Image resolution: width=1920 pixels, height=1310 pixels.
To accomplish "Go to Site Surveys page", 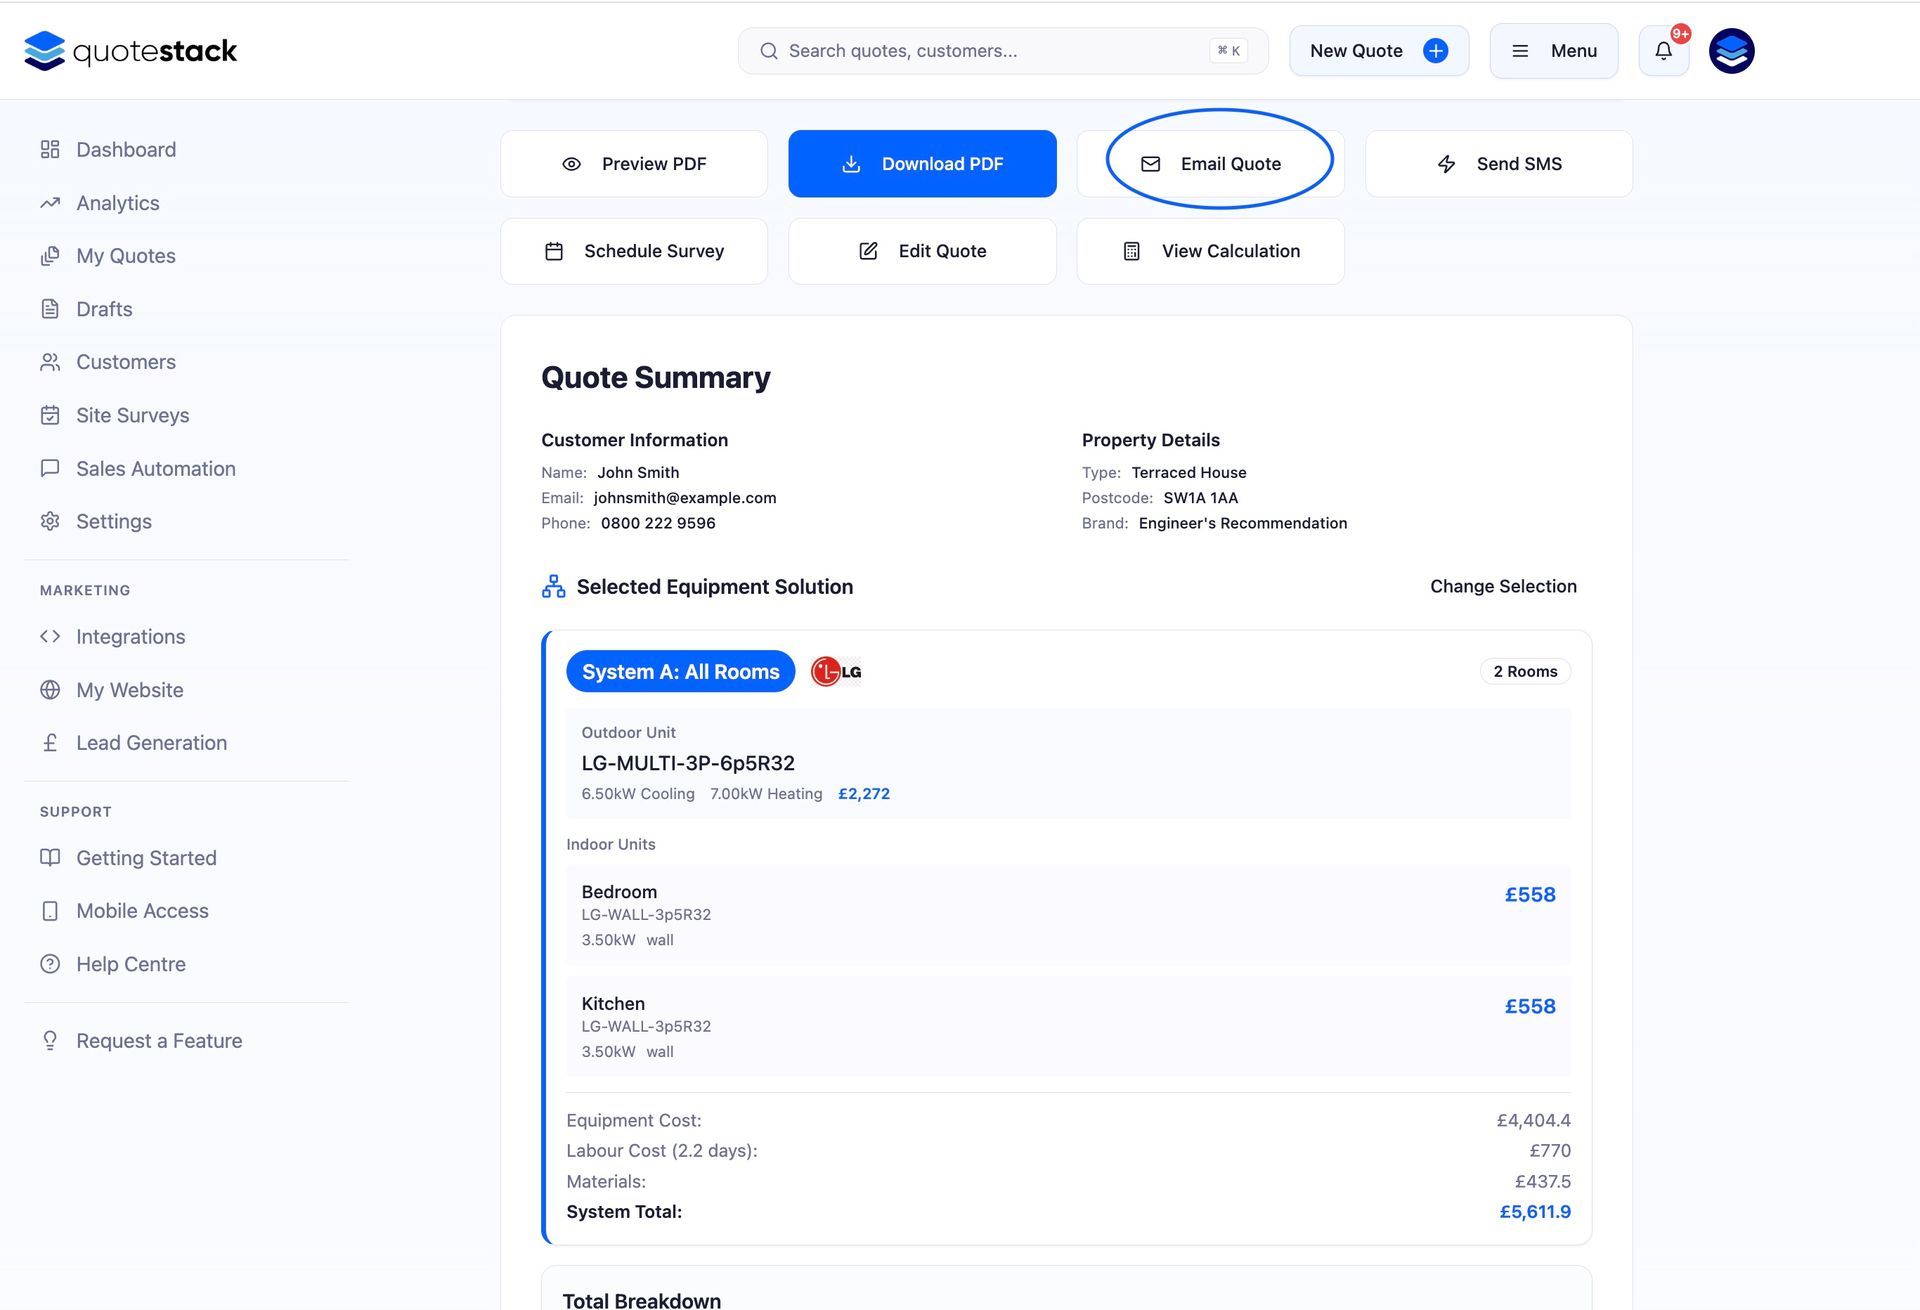I will click(x=132, y=415).
